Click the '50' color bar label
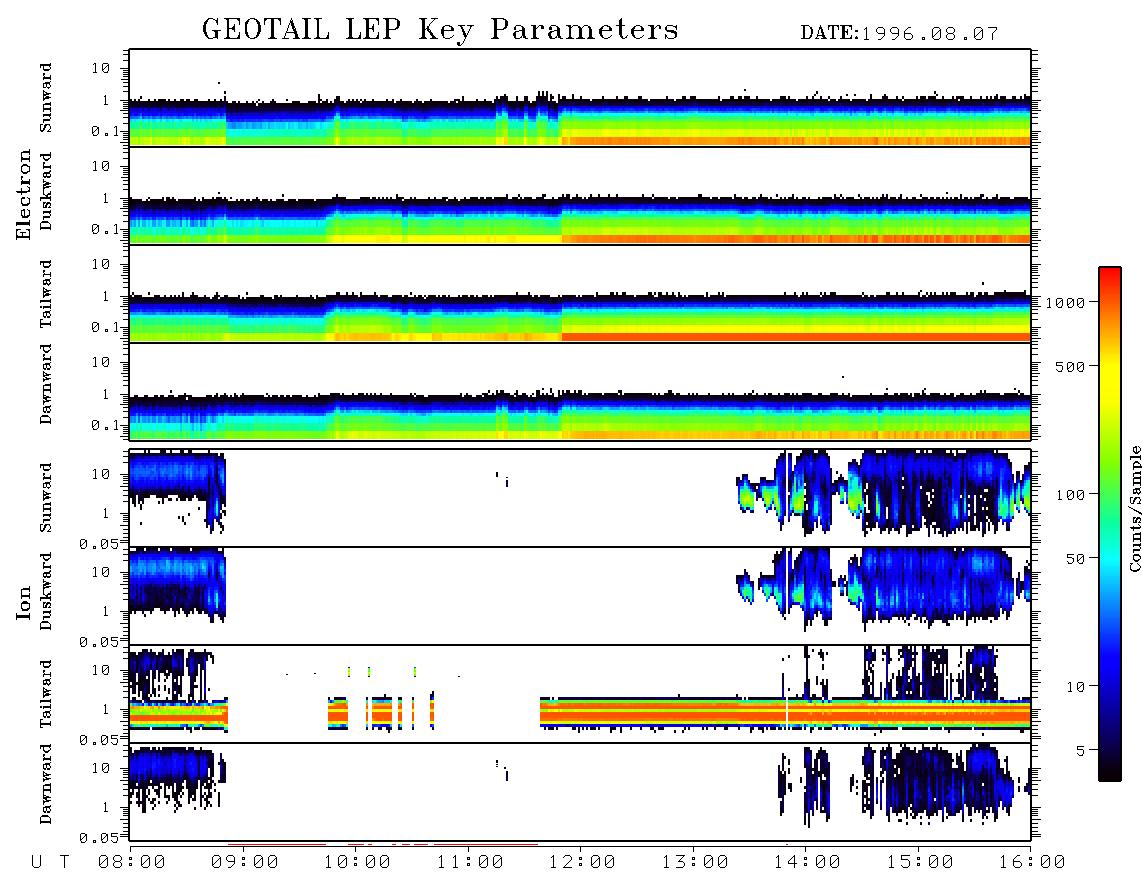Image resolution: width=1142 pixels, height=880 pixels. coord(1075,559)
